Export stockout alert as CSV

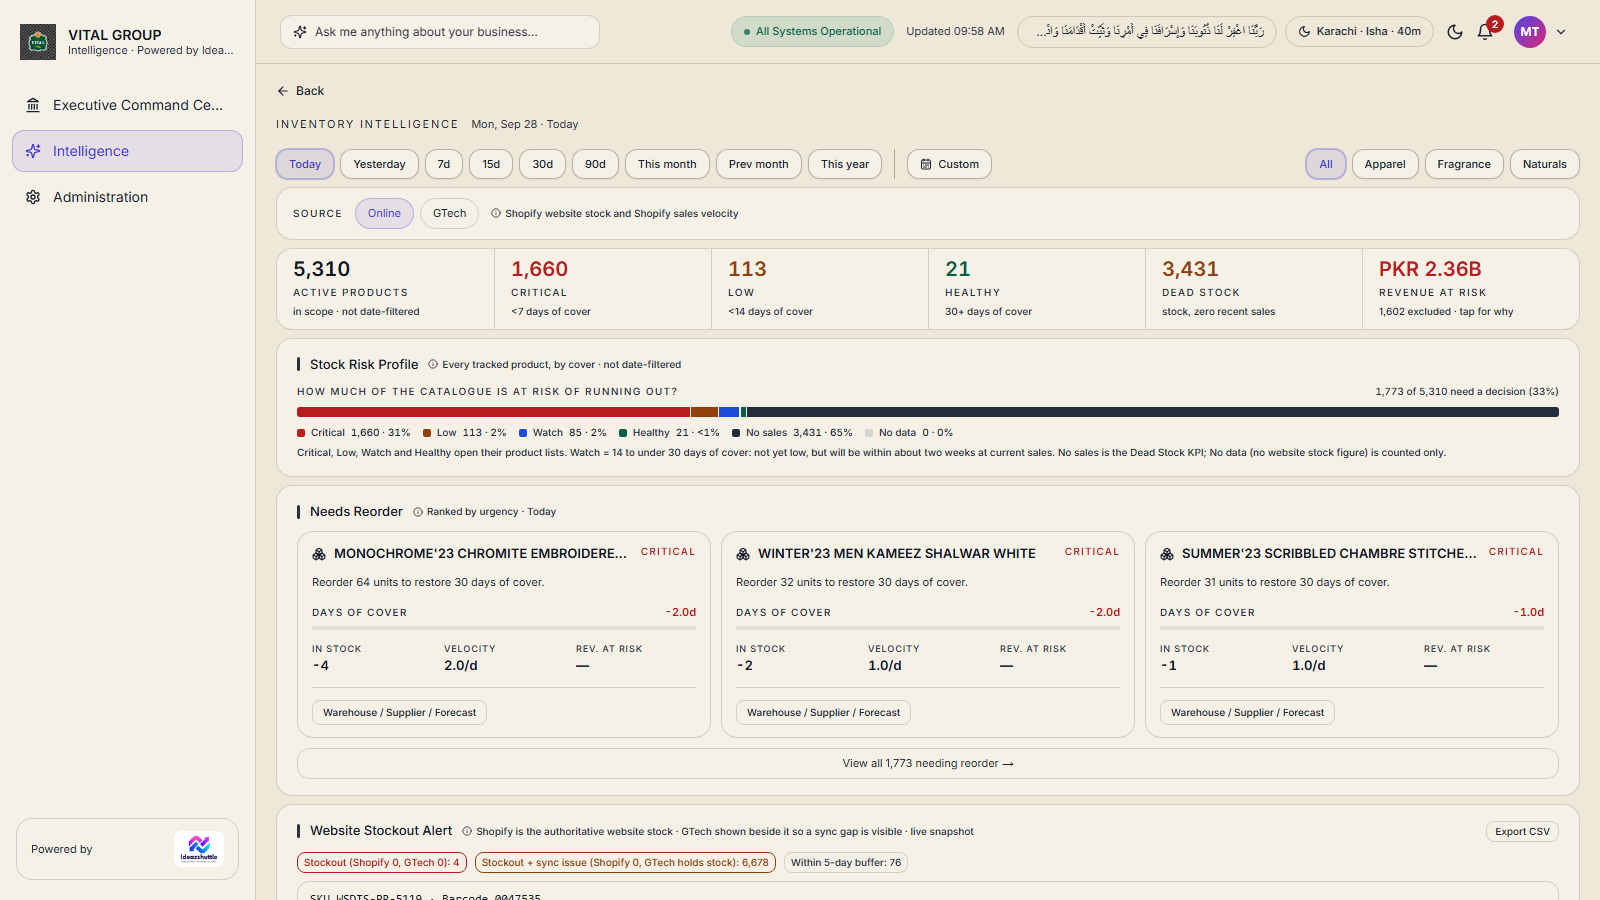pyautogui.click(x=1522, y=832)
